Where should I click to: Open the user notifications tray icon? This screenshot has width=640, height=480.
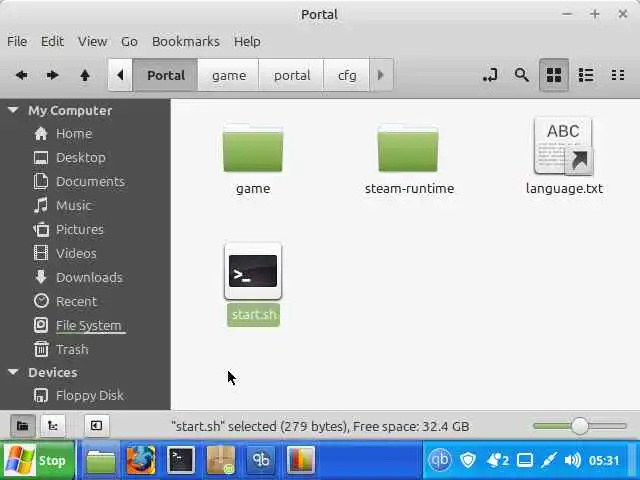click(x=497, y=460)
